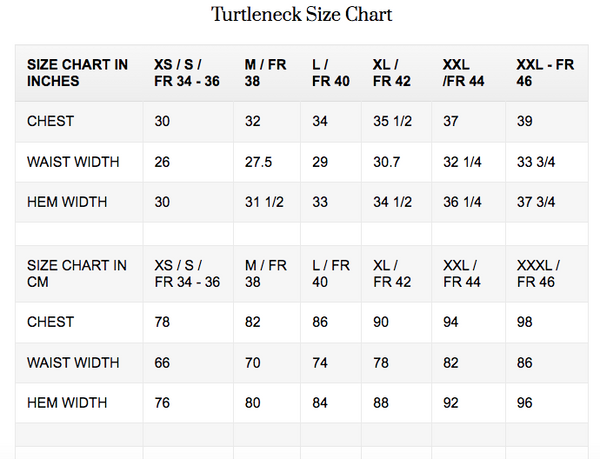Click the waist width value "27.5"
Viewport: 600px width, 459px height.
[x=259, y=162]
